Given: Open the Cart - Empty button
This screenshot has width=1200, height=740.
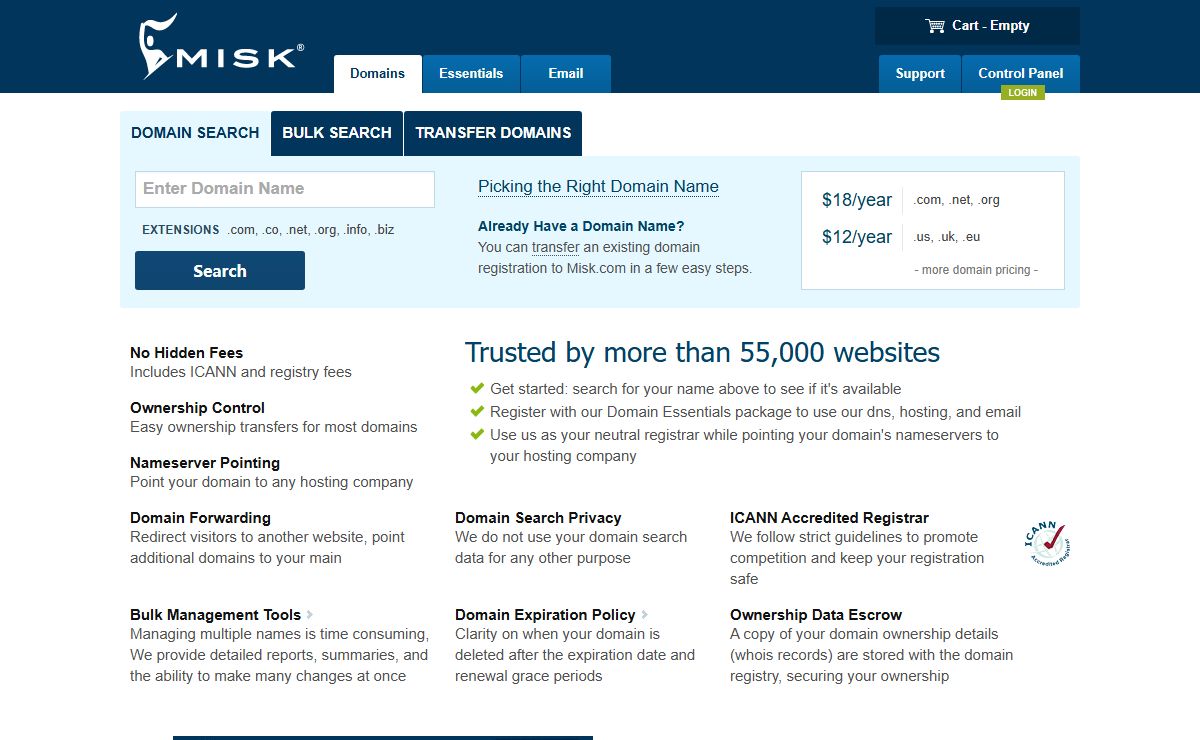Looking at the screenshot, I should 977,26.
